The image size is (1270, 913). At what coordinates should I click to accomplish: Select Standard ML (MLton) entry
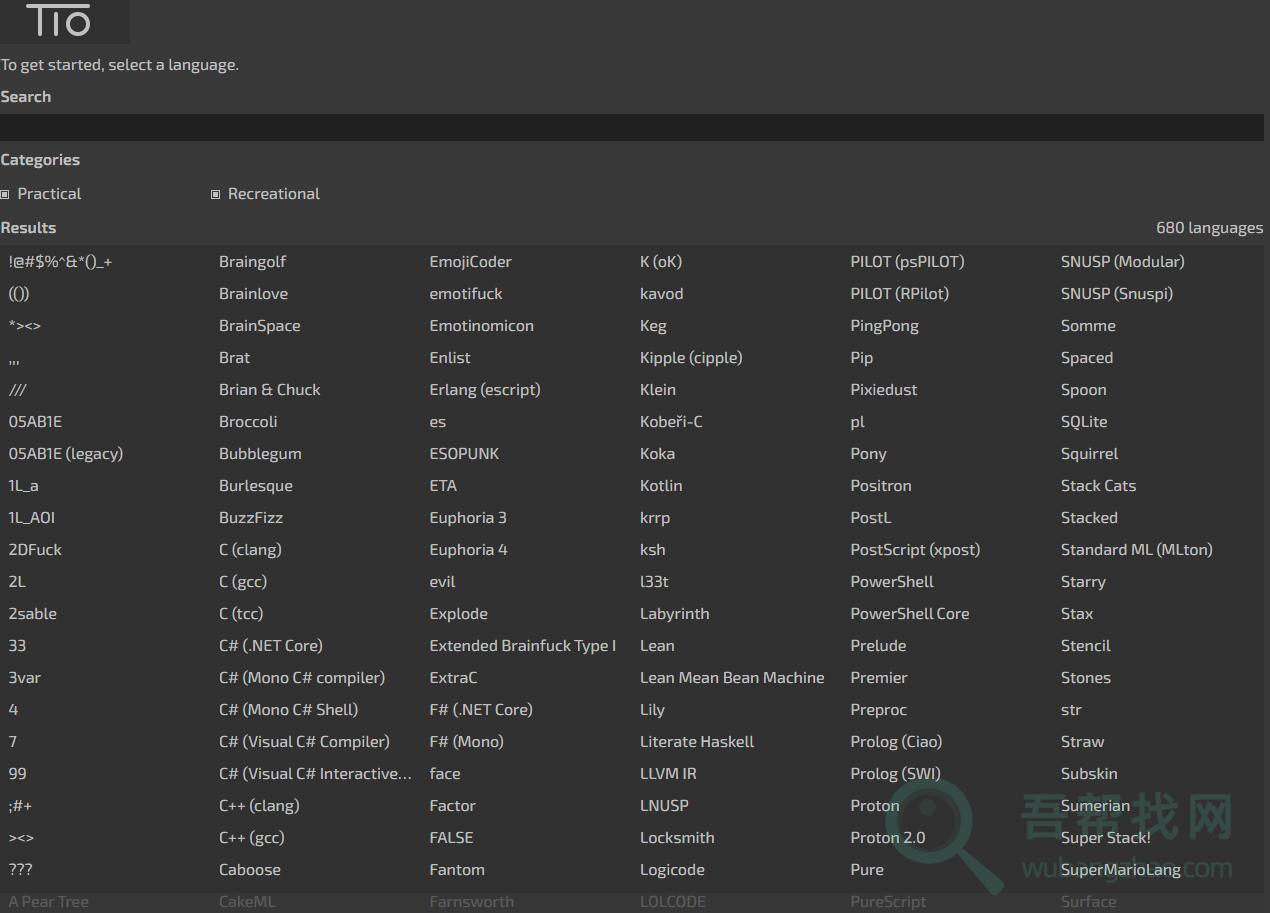click(1136, 550)
